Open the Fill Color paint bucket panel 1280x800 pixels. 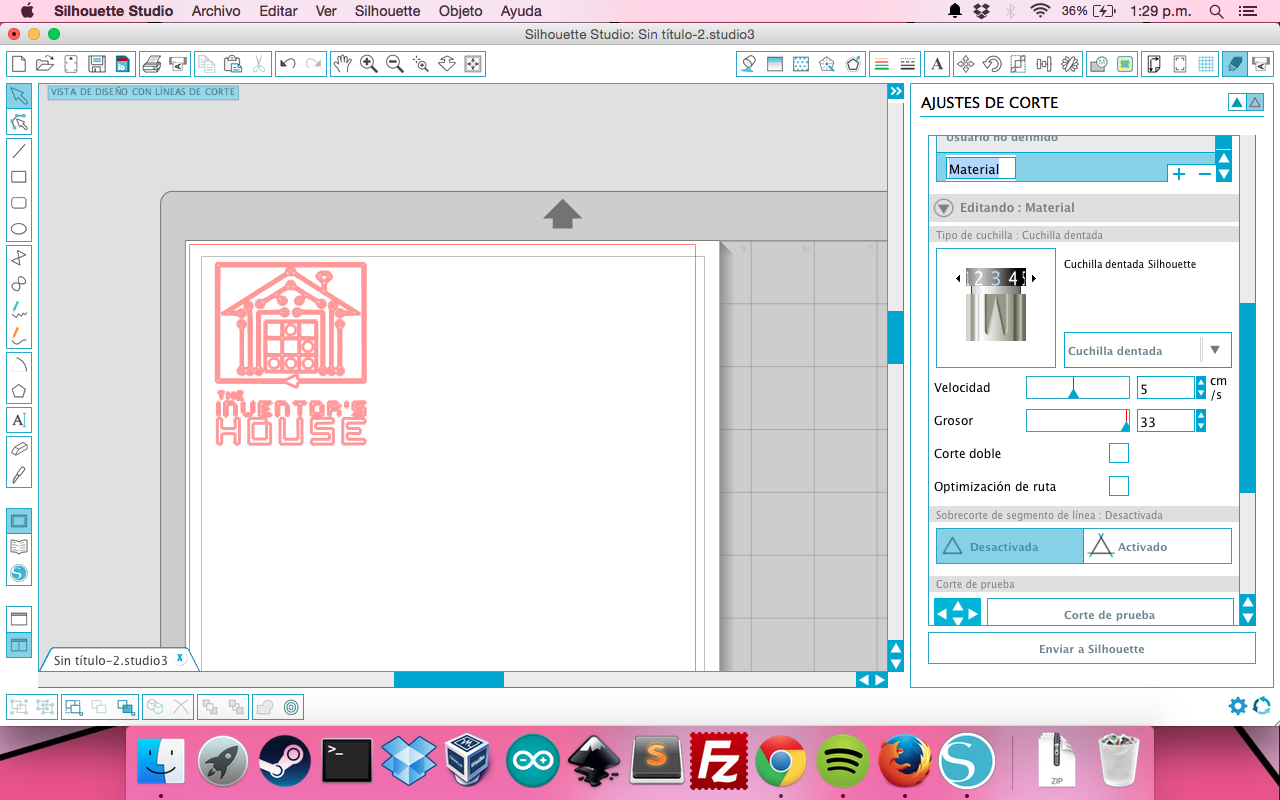coord(749,64)
